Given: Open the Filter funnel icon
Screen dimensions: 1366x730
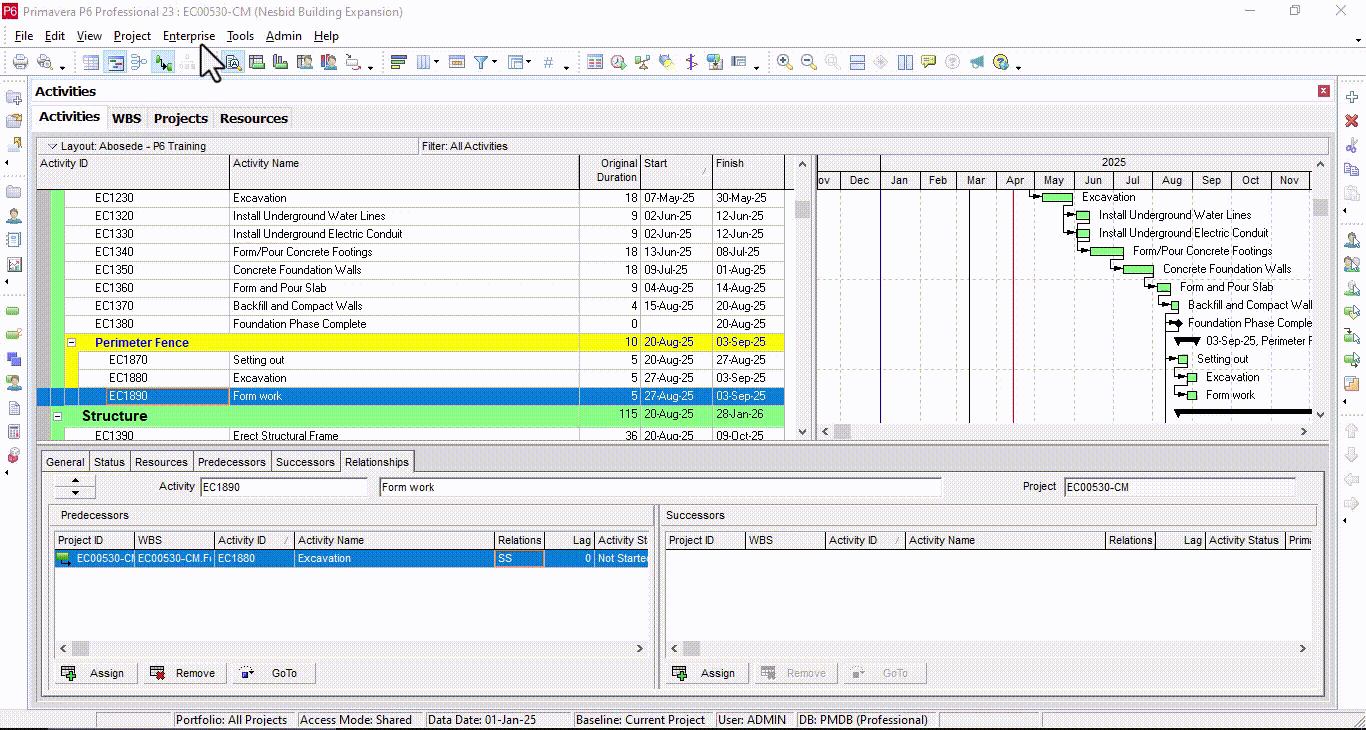Looking at the screenshot, I should [x=481, y=62].
